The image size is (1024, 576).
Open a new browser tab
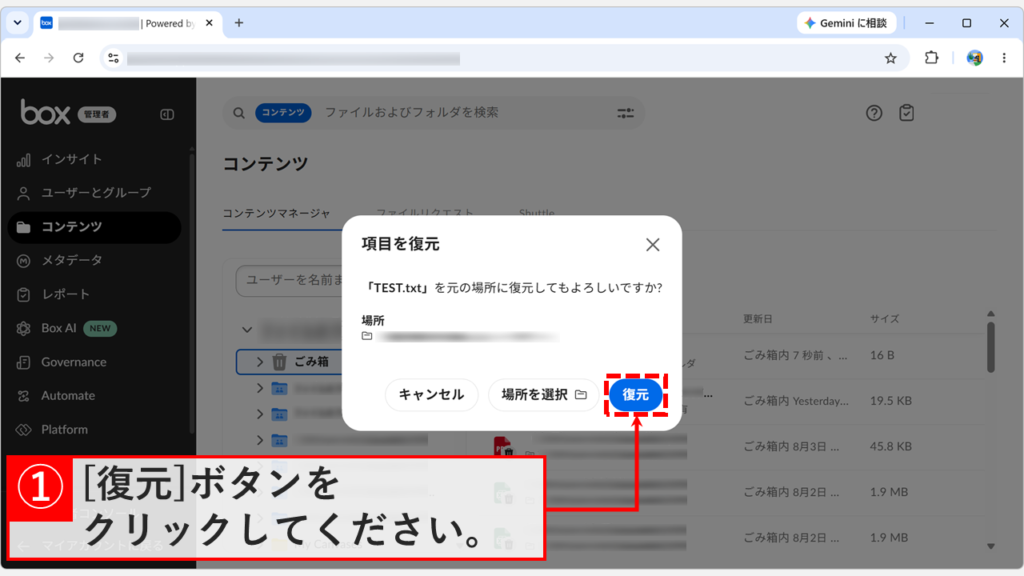coord(239,23)
